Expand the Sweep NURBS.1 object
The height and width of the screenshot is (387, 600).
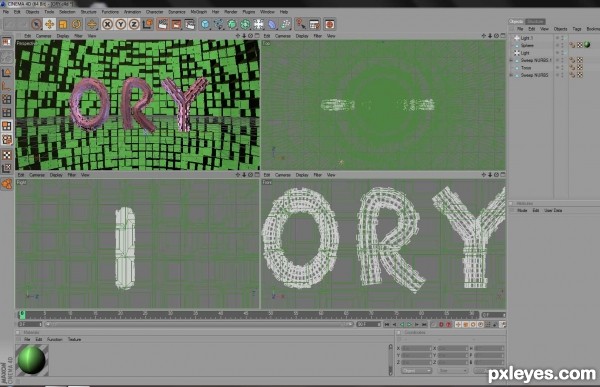point(510,60)
